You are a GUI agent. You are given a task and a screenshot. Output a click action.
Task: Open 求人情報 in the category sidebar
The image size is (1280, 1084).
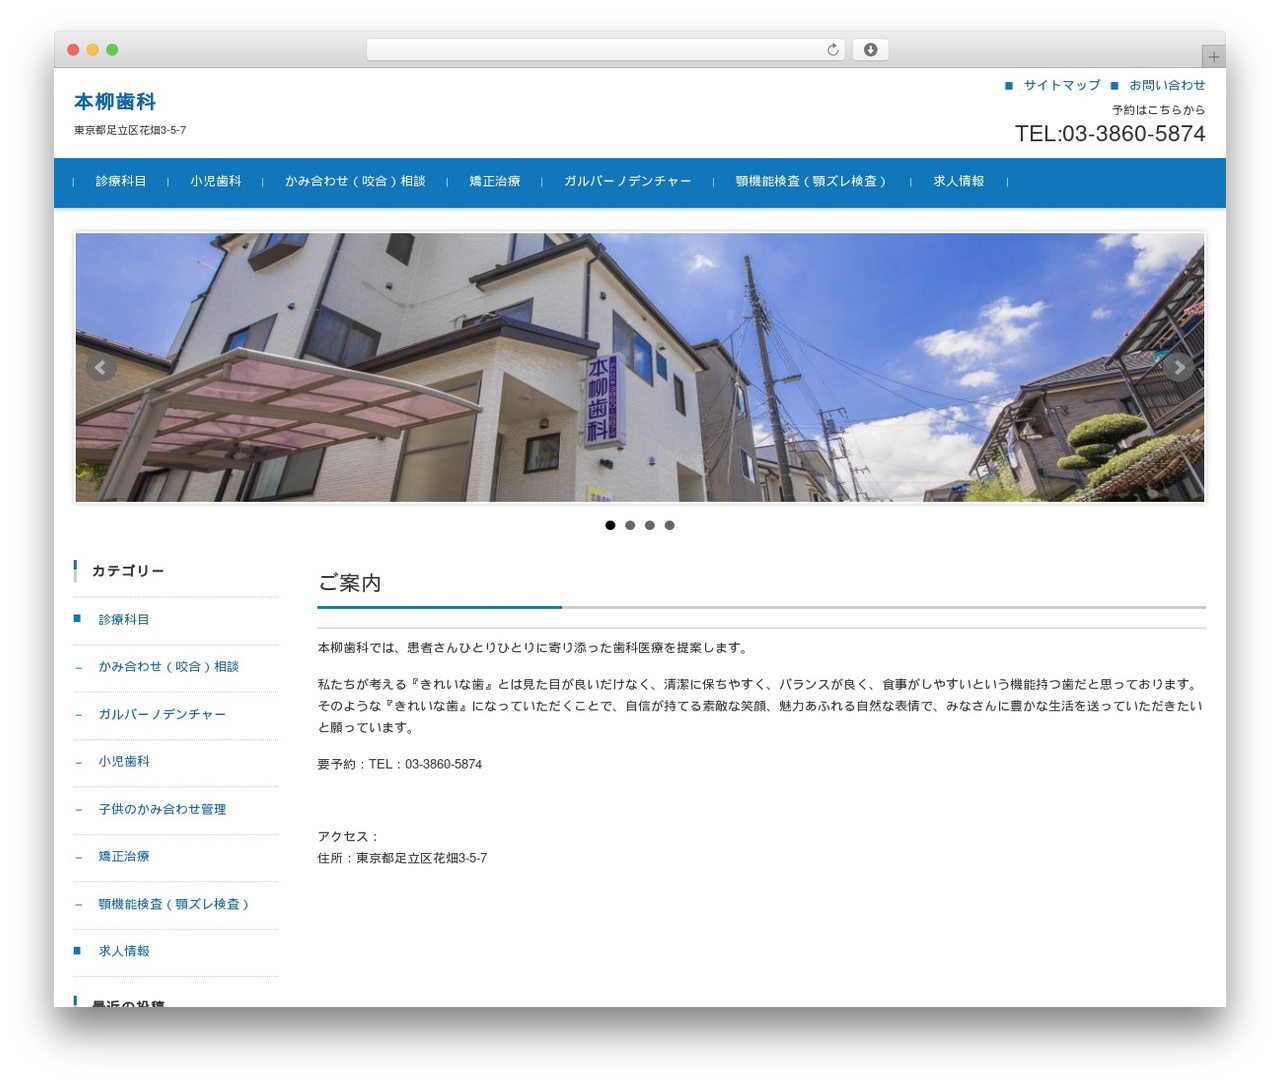click(x=124, y=952)
